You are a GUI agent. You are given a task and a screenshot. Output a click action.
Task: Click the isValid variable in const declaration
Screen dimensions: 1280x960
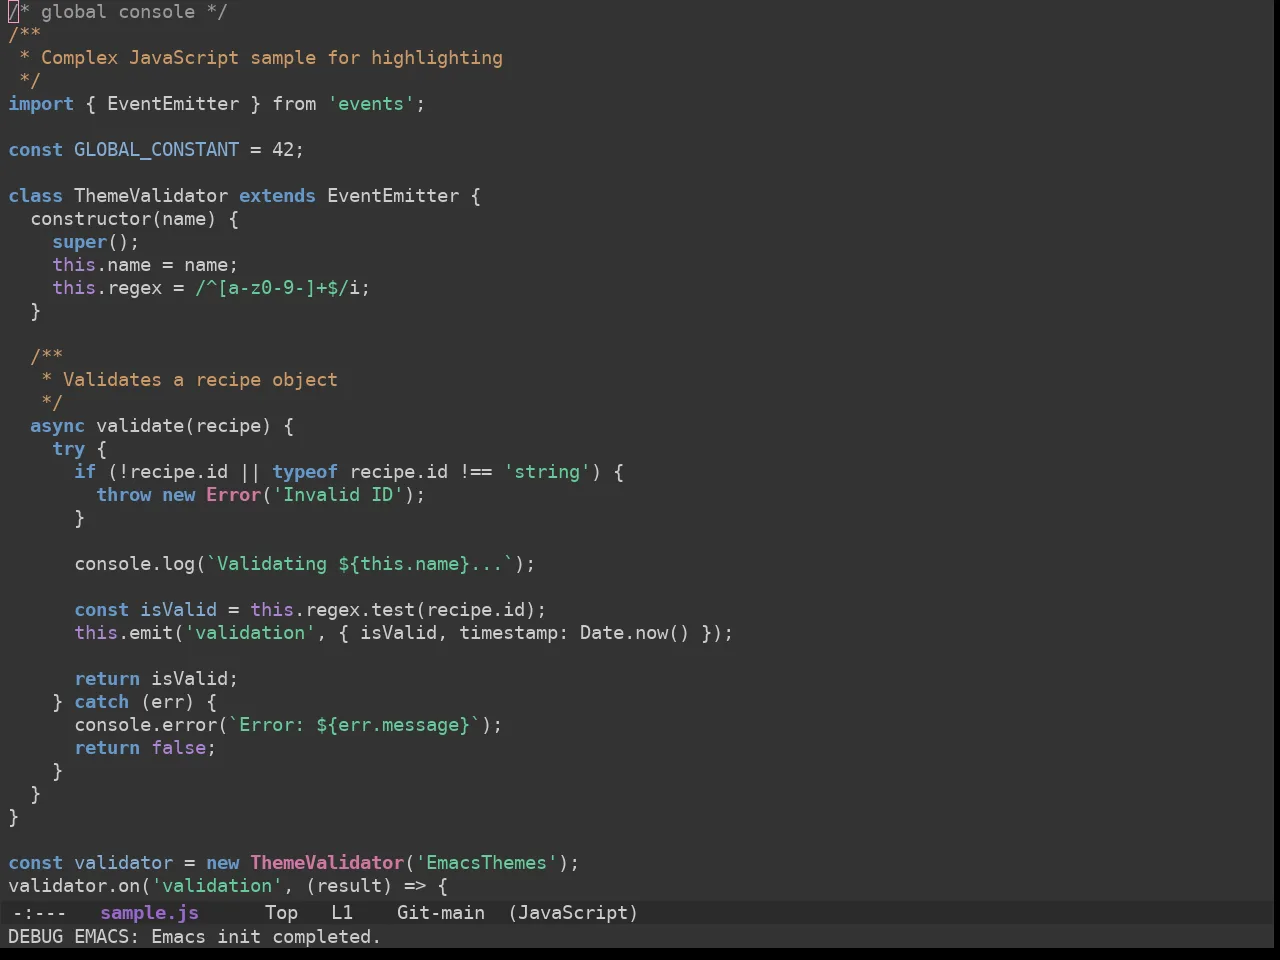[178, 610]
